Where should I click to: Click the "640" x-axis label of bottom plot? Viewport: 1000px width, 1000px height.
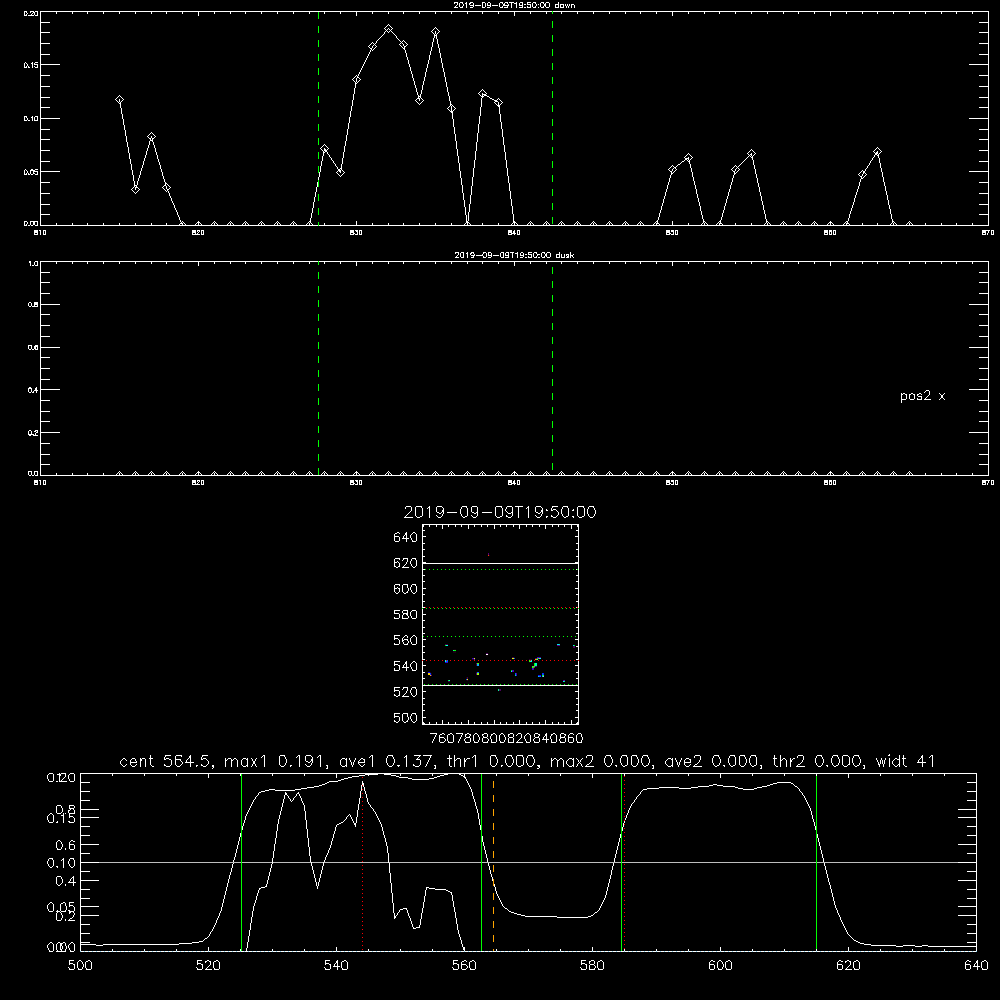pos(976,966)
